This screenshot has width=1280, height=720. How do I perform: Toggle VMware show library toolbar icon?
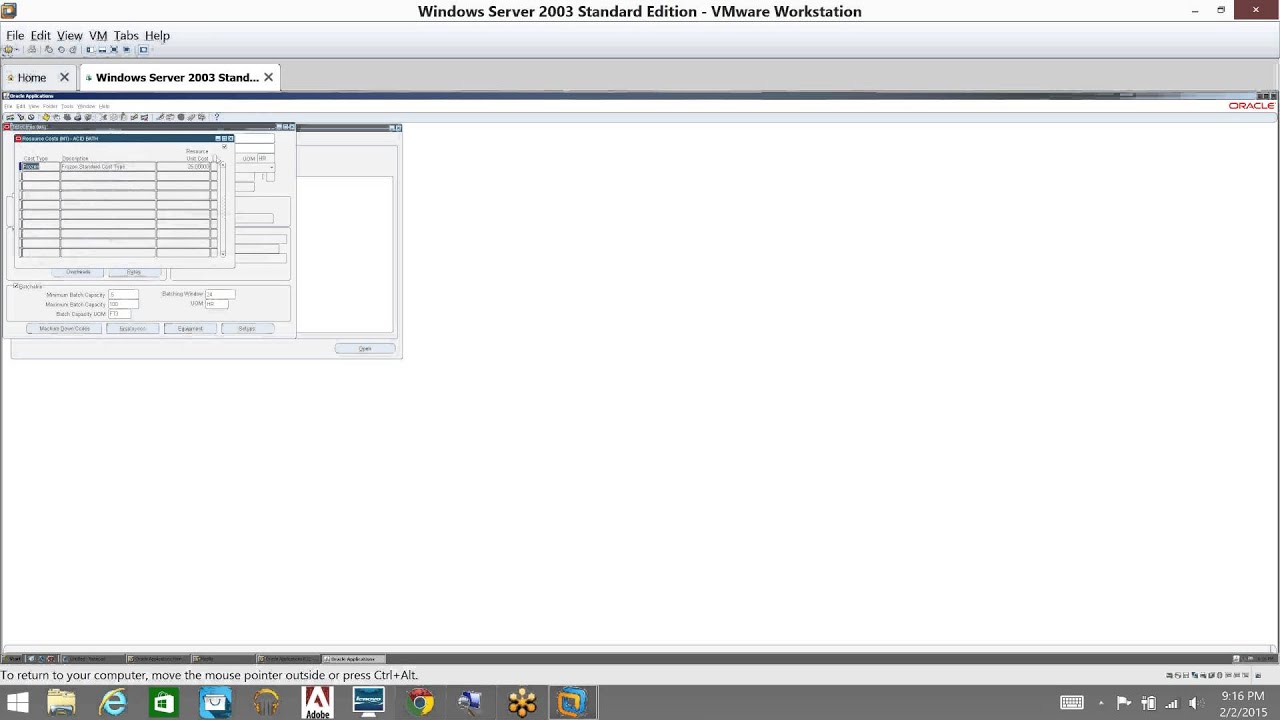[90, 50]
